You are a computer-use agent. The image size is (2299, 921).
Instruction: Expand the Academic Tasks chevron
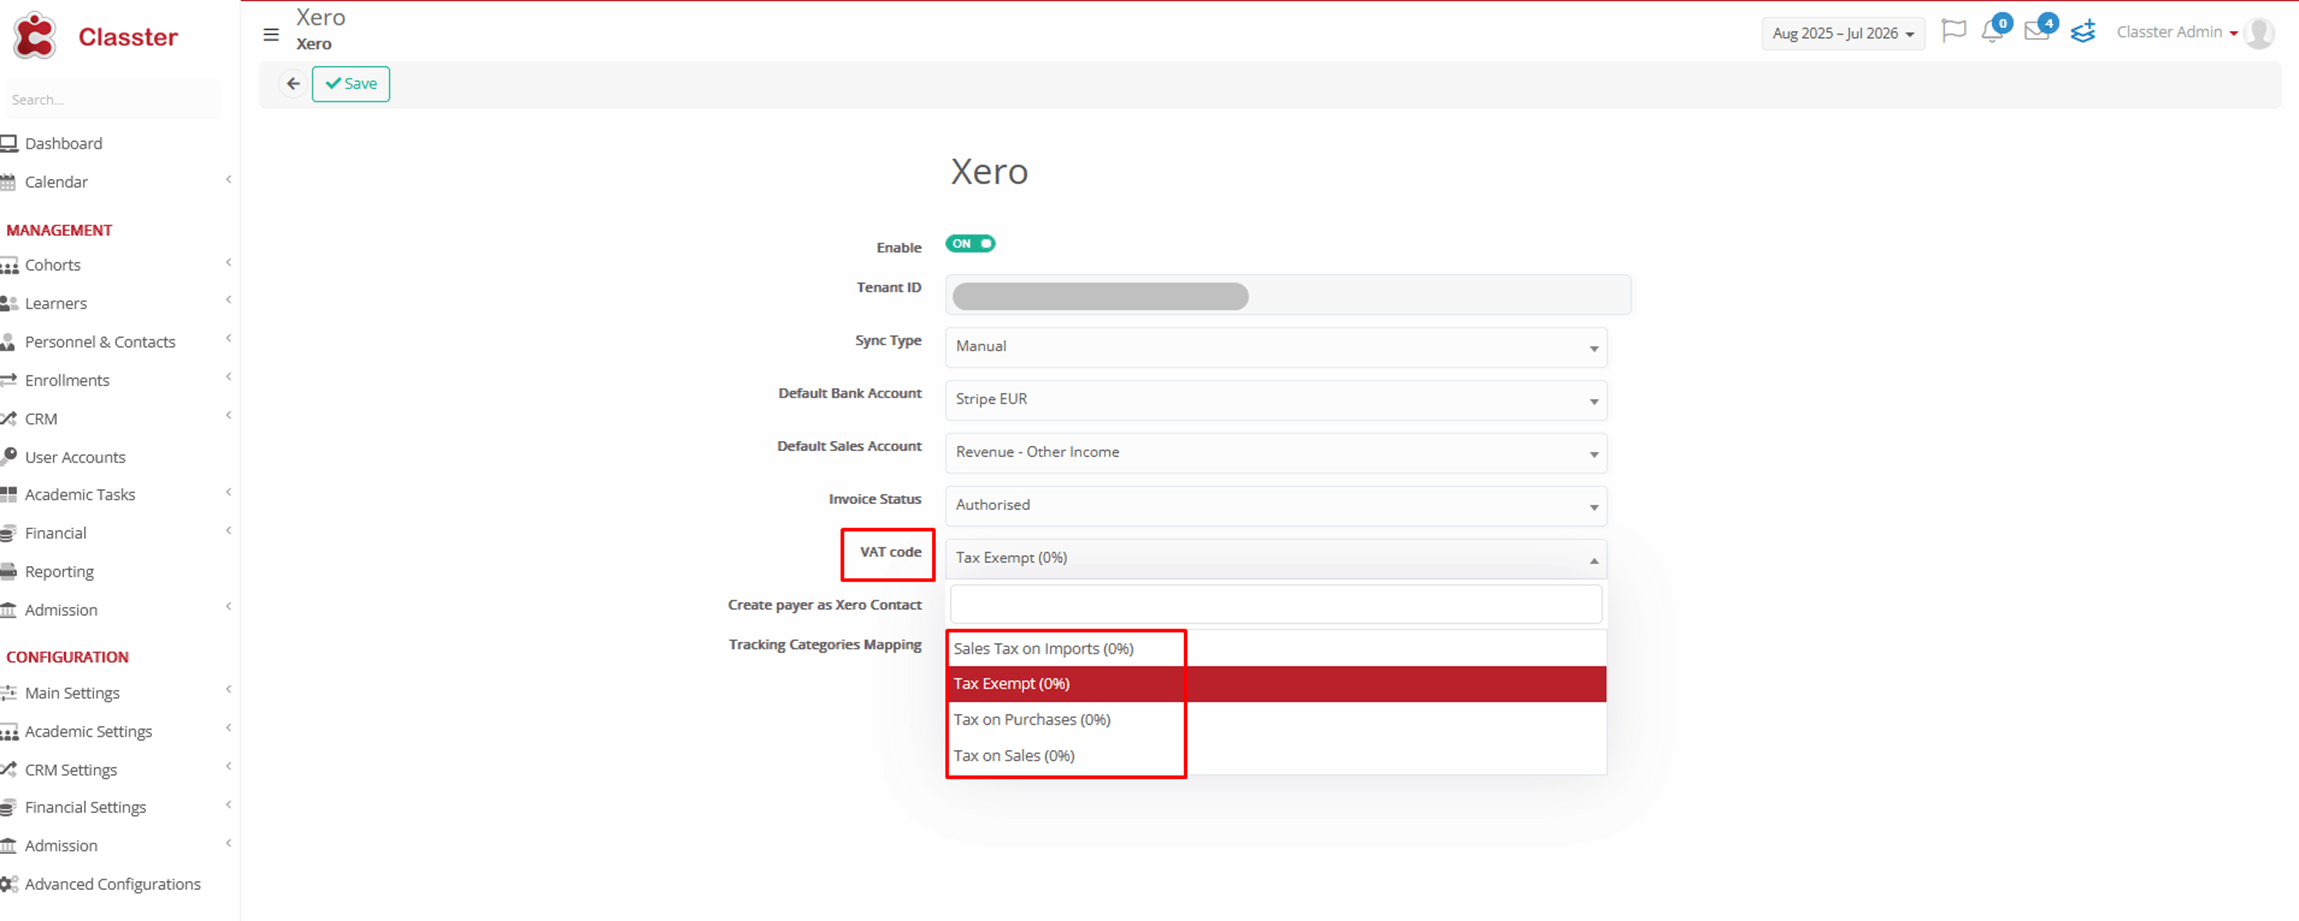(229, 493)
